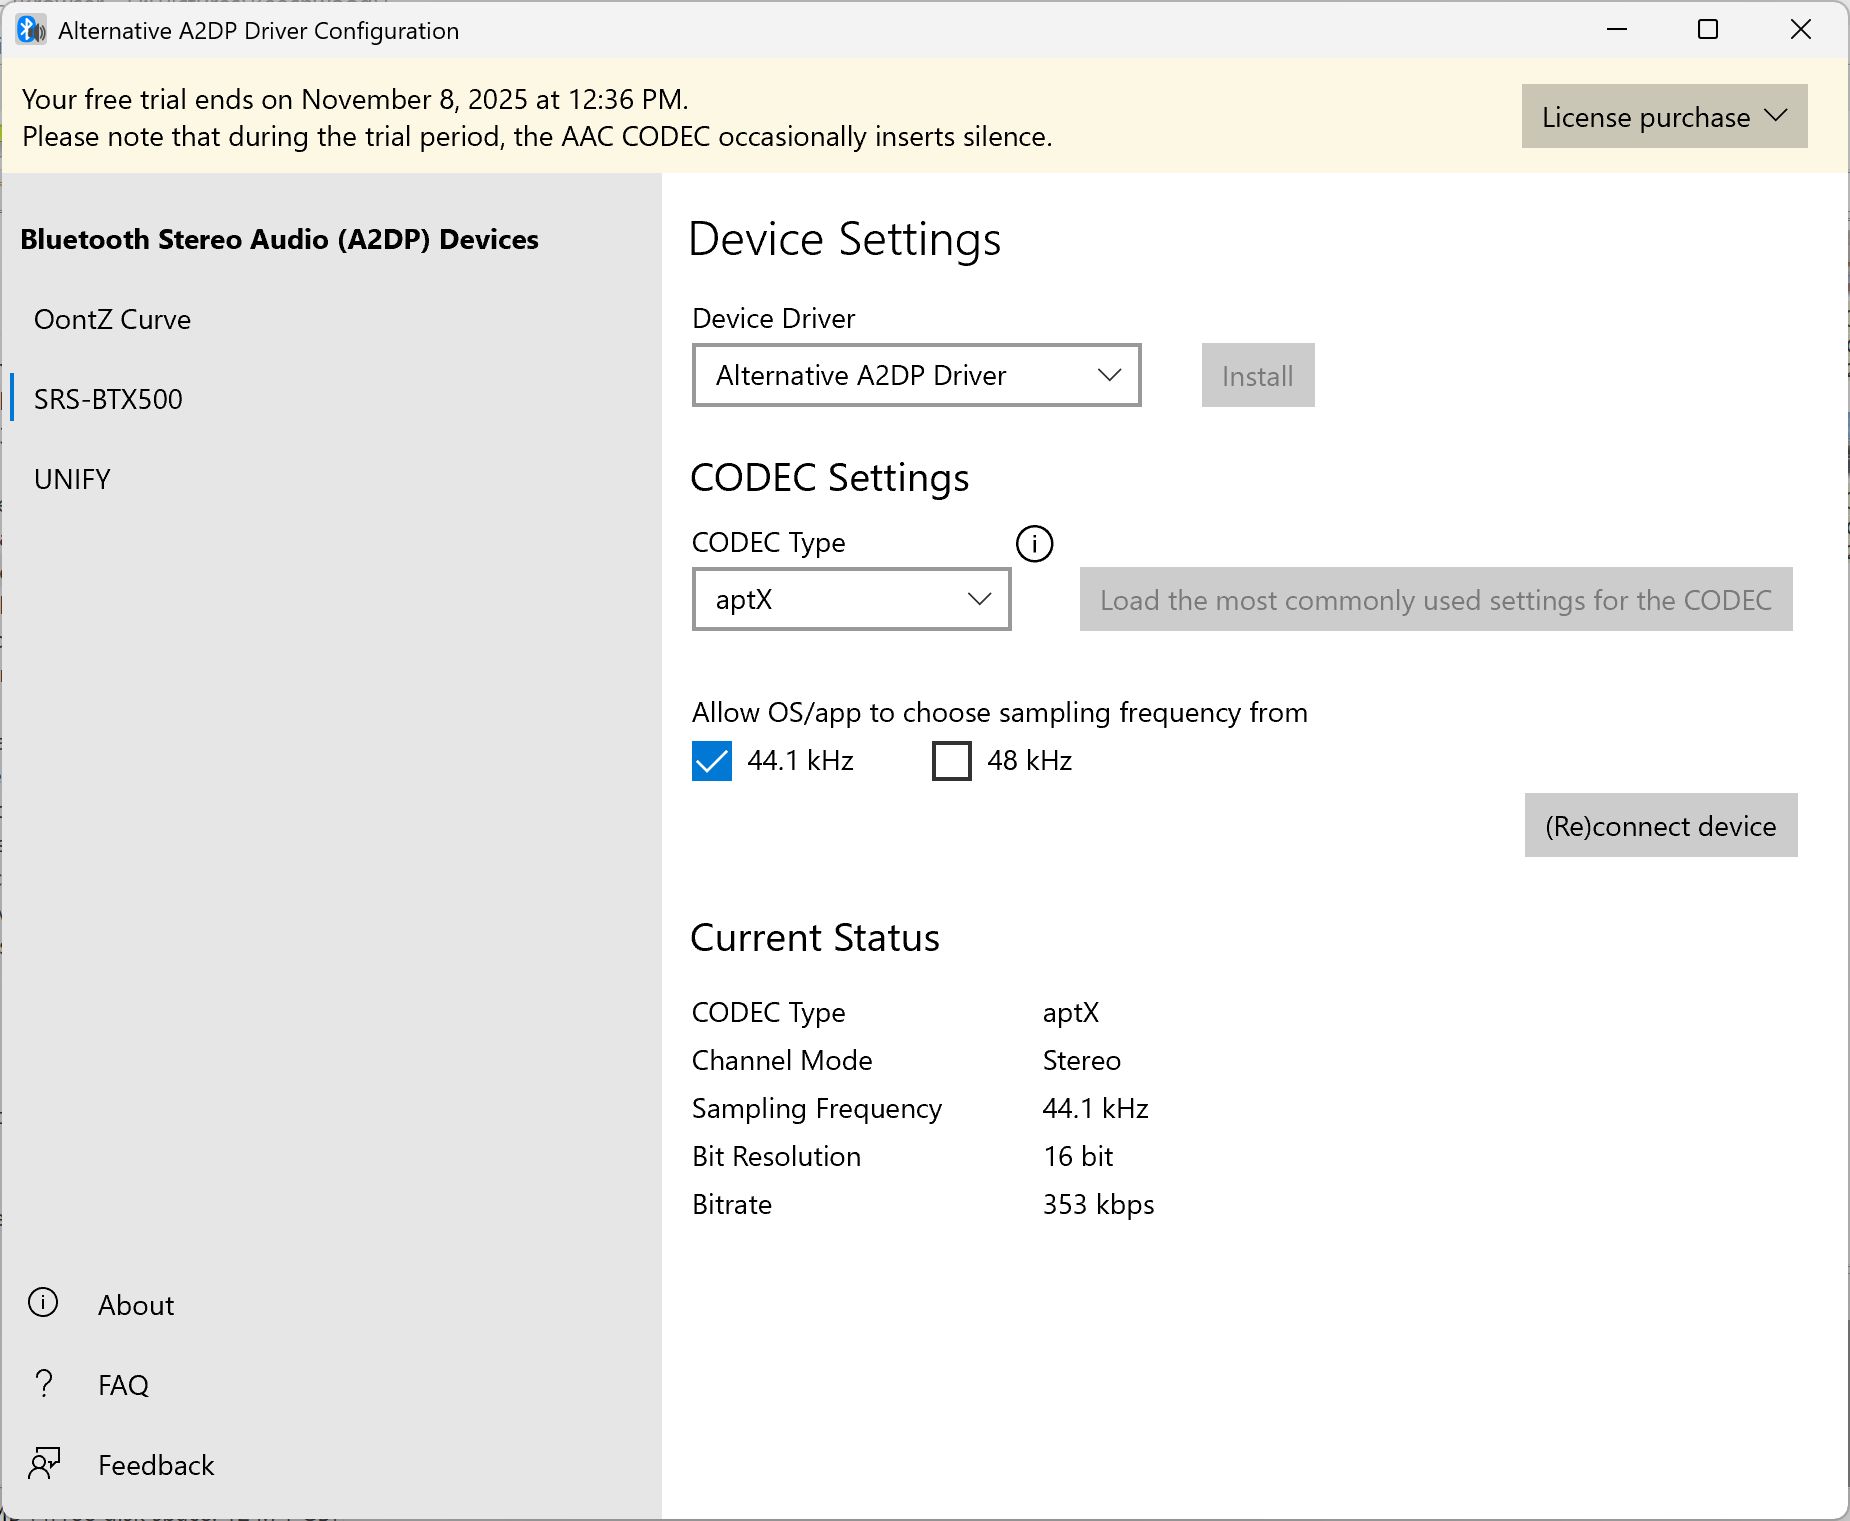1850x1521 pixels.
Task: Uncheck the 44.1 kHz sampling frequency
Action: (712, 761)
